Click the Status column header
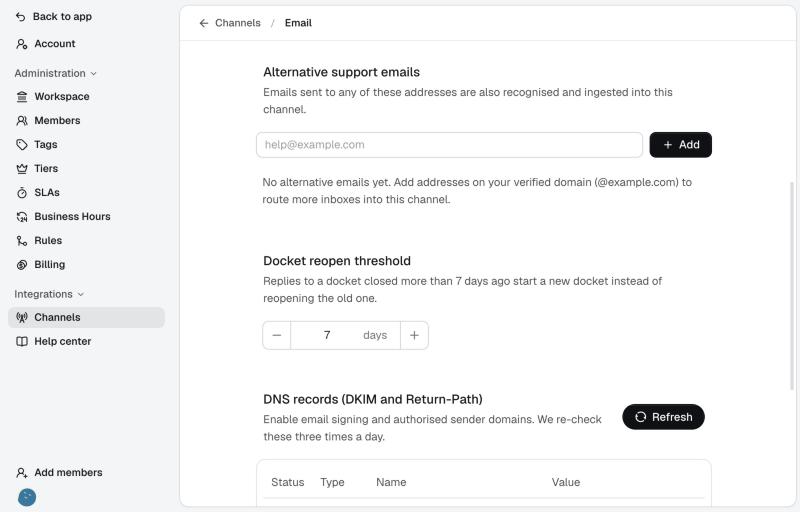The height and width of the screenshot is (512, 800). pos(288,482)
